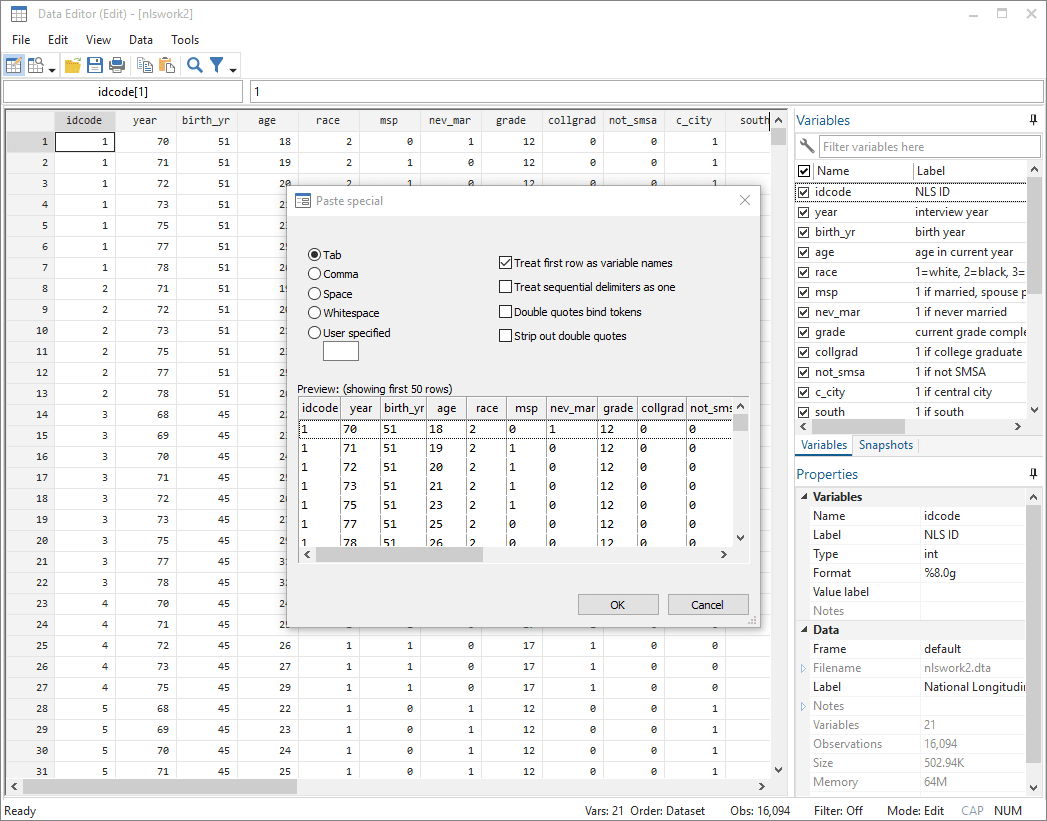
Task: Save the dataset using the disk icon
Action: (x=94, y=64)
